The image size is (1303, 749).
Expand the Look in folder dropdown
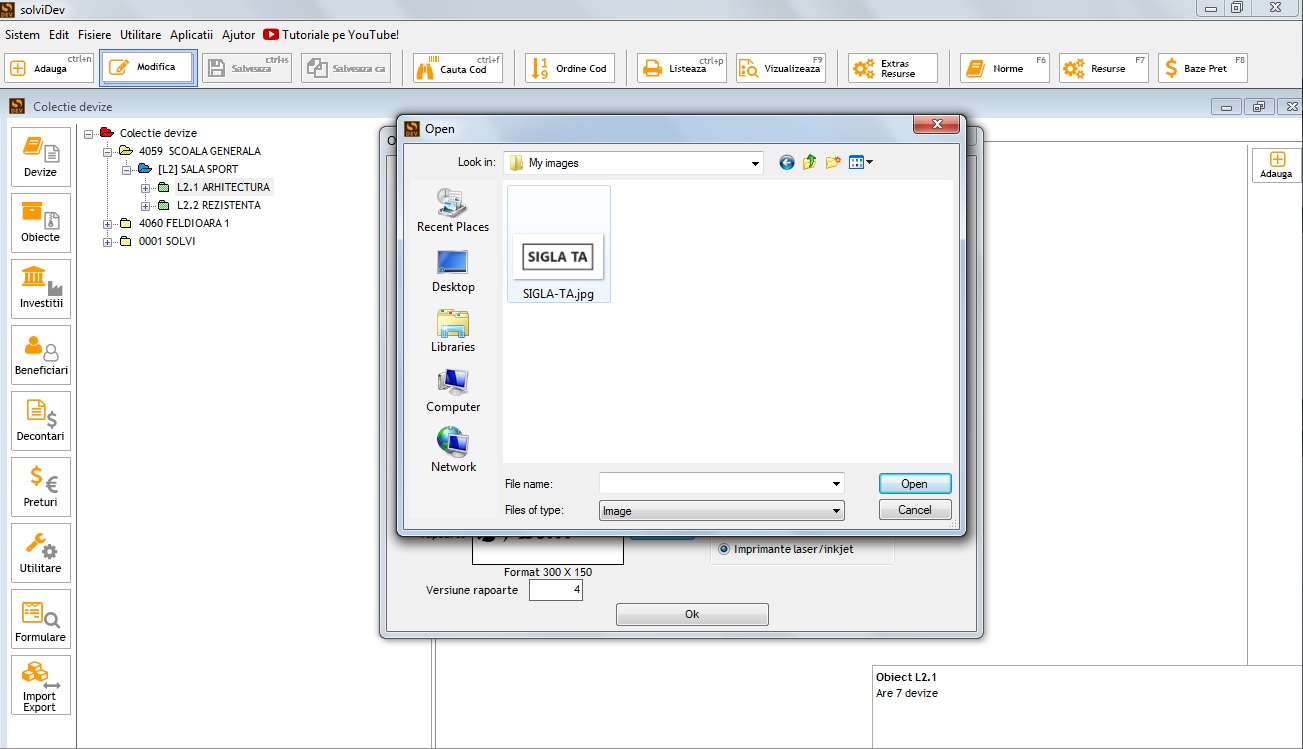tap(755, 163)
